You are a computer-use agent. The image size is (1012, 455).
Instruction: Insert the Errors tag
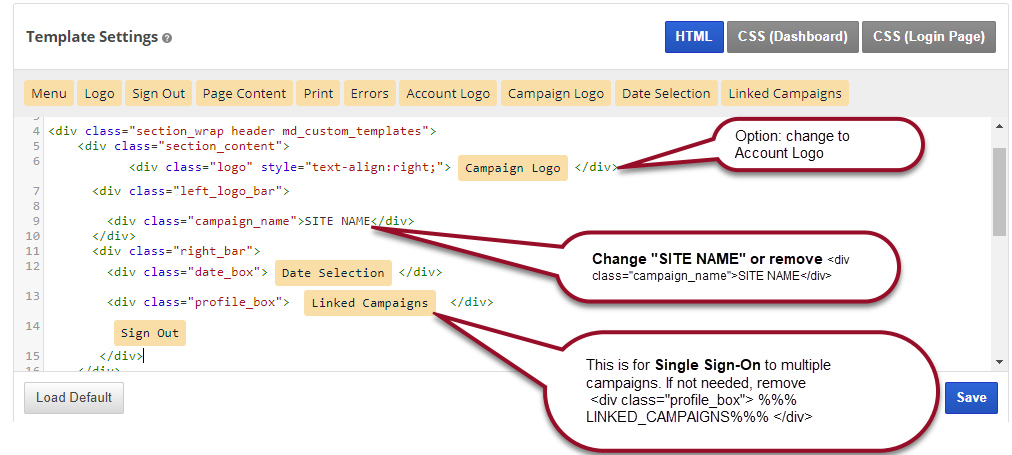(x=370, y=93)
